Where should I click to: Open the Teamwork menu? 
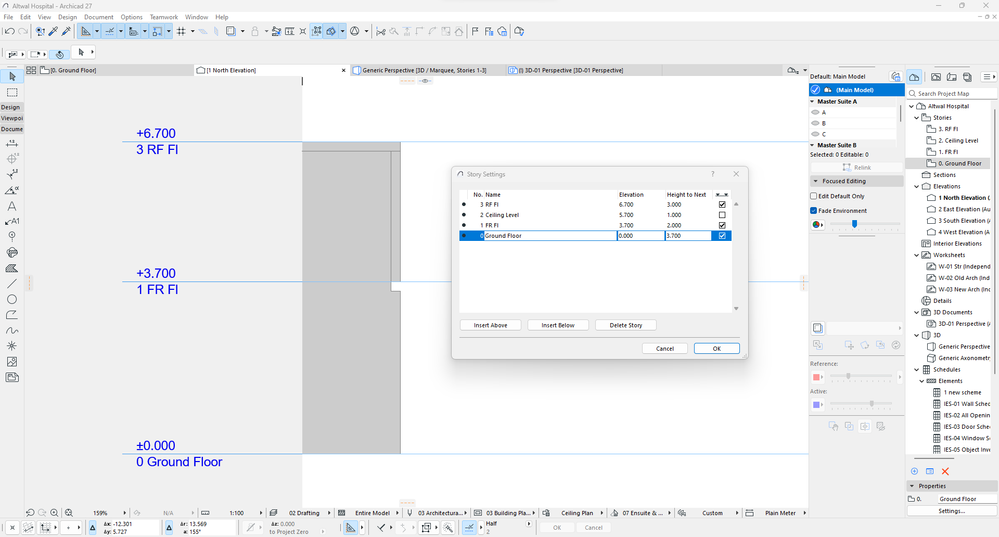[164, 17]
